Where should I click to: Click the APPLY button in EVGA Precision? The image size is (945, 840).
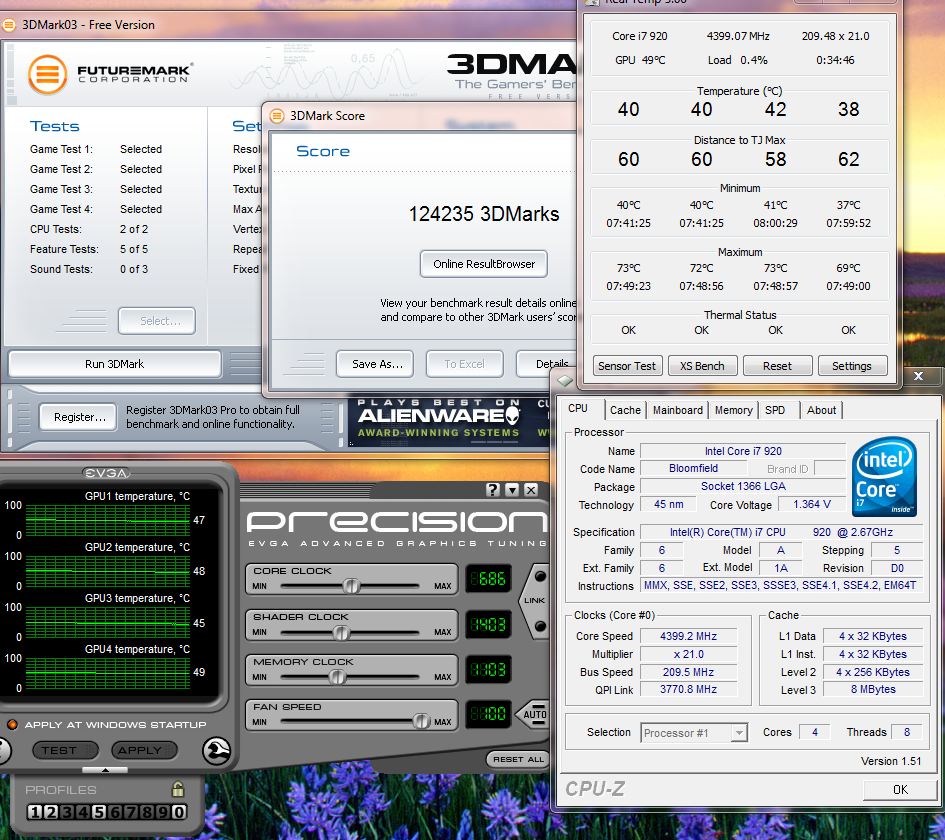click(x=145, y=750)
